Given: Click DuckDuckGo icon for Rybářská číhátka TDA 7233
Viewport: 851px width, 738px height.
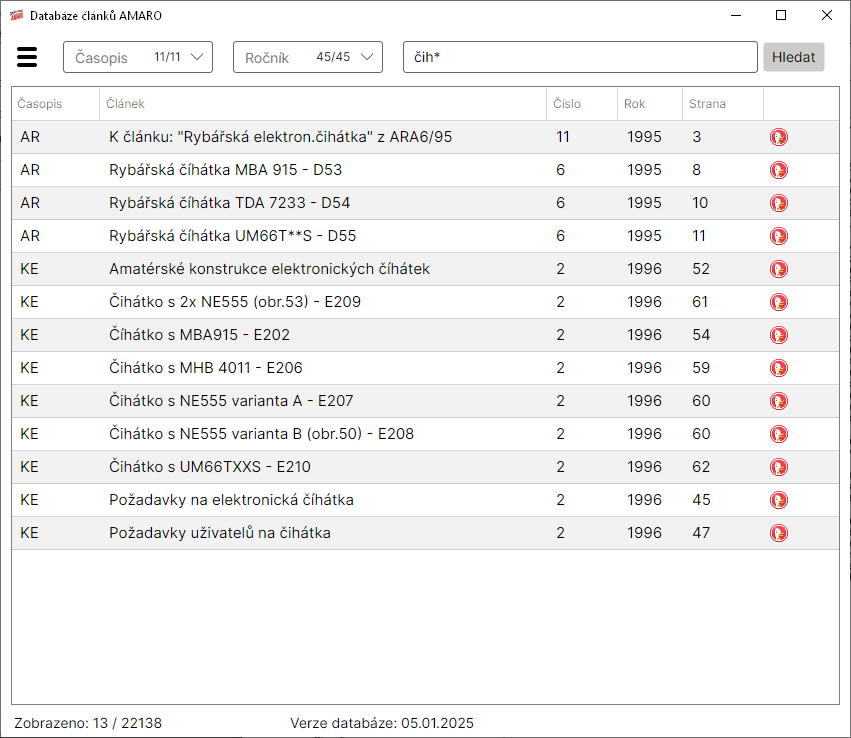Looking at the screenshot, I should tap(778, 203).
